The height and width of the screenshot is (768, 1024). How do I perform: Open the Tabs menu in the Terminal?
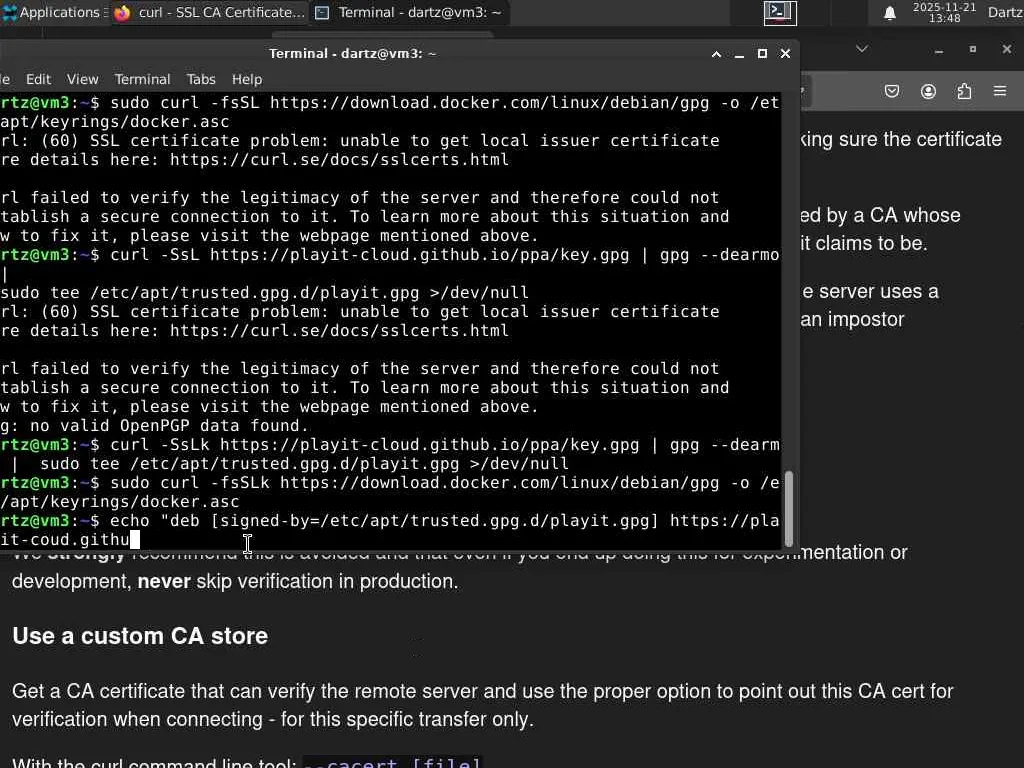200,79
